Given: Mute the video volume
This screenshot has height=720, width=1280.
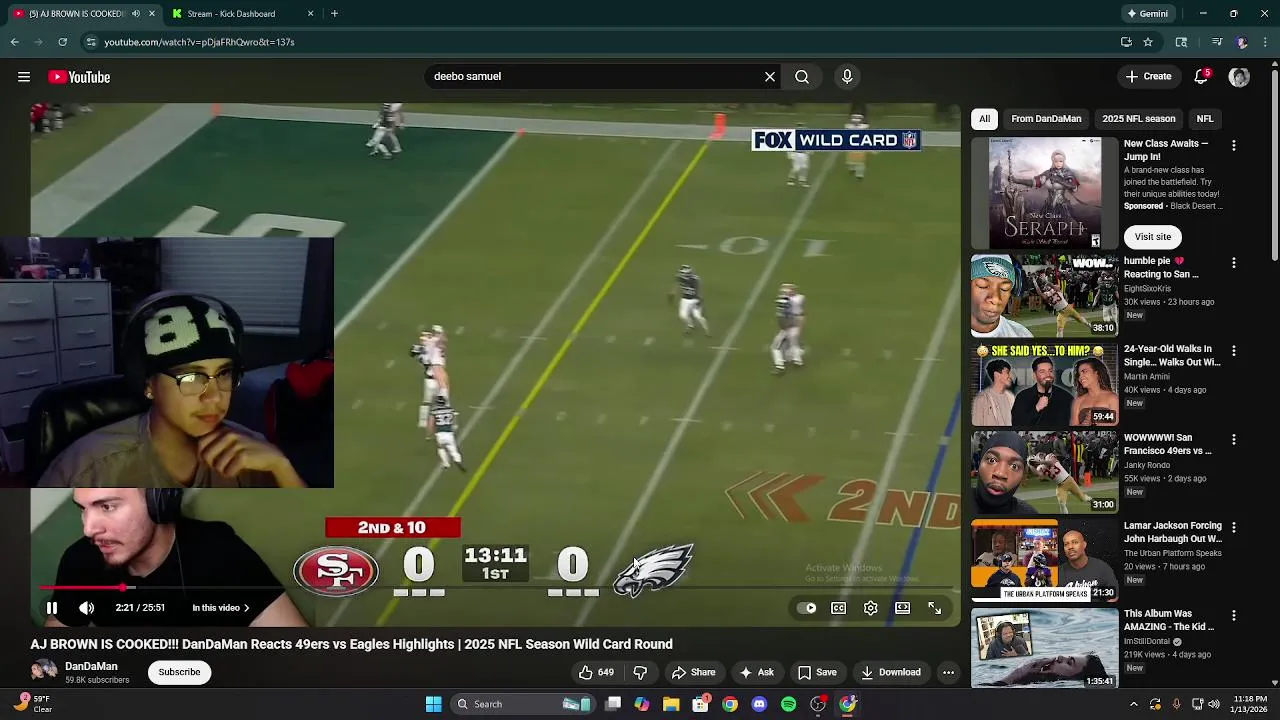Looking at the screenshot, I should click(87, 607).
